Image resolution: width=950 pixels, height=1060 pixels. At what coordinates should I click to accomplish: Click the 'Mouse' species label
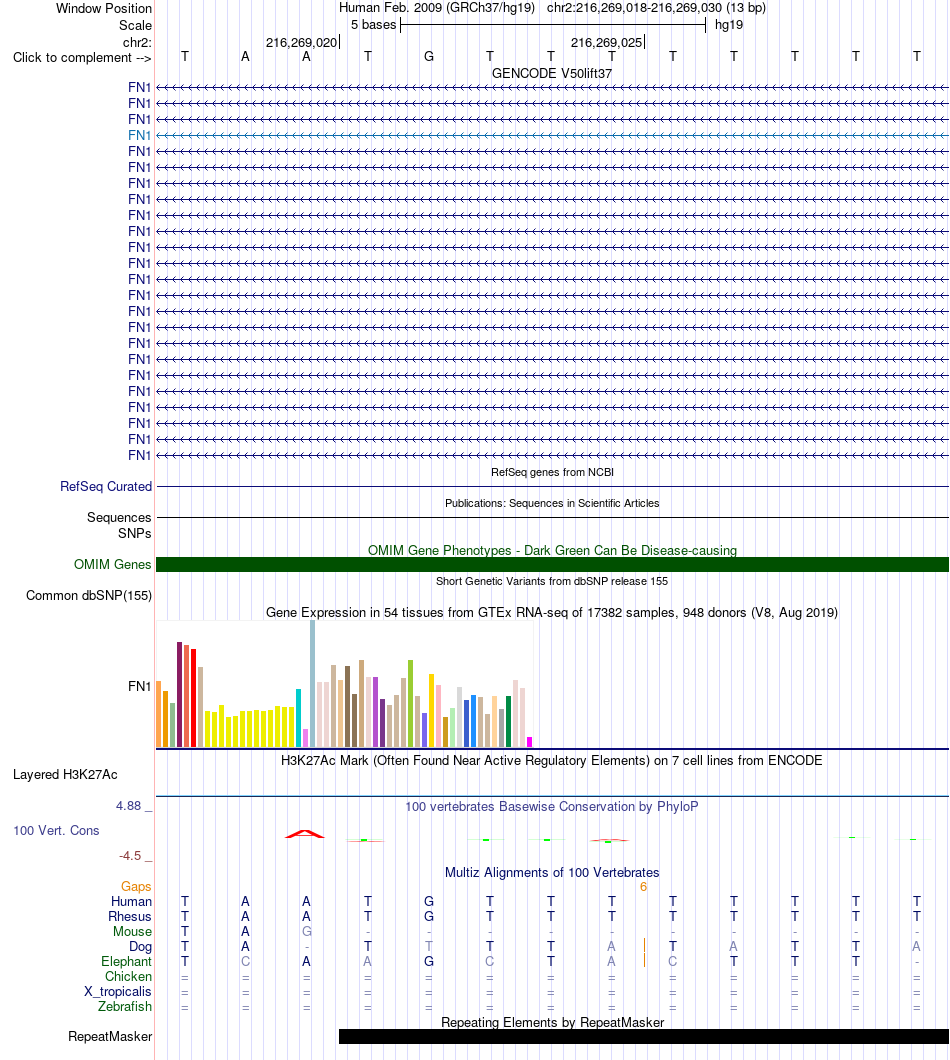[133, 932]
